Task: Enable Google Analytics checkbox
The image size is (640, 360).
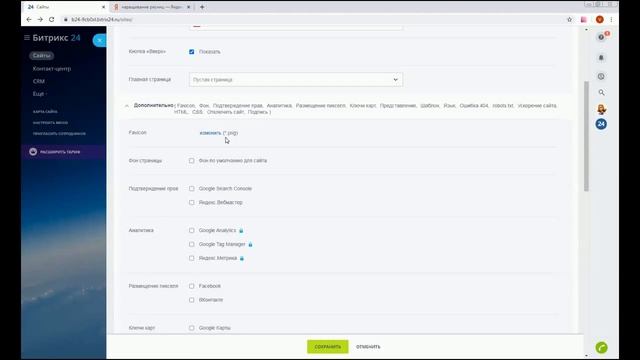Action: pos(191,231)
